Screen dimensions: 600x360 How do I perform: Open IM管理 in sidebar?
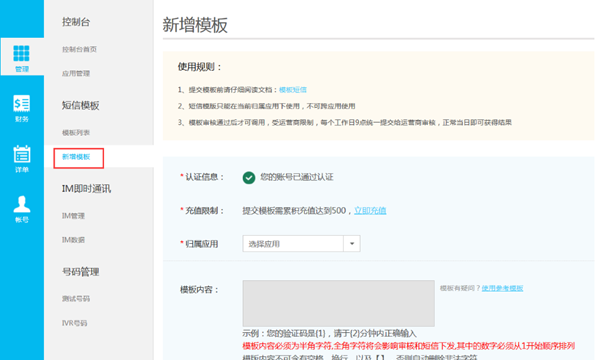click(73, 216)
